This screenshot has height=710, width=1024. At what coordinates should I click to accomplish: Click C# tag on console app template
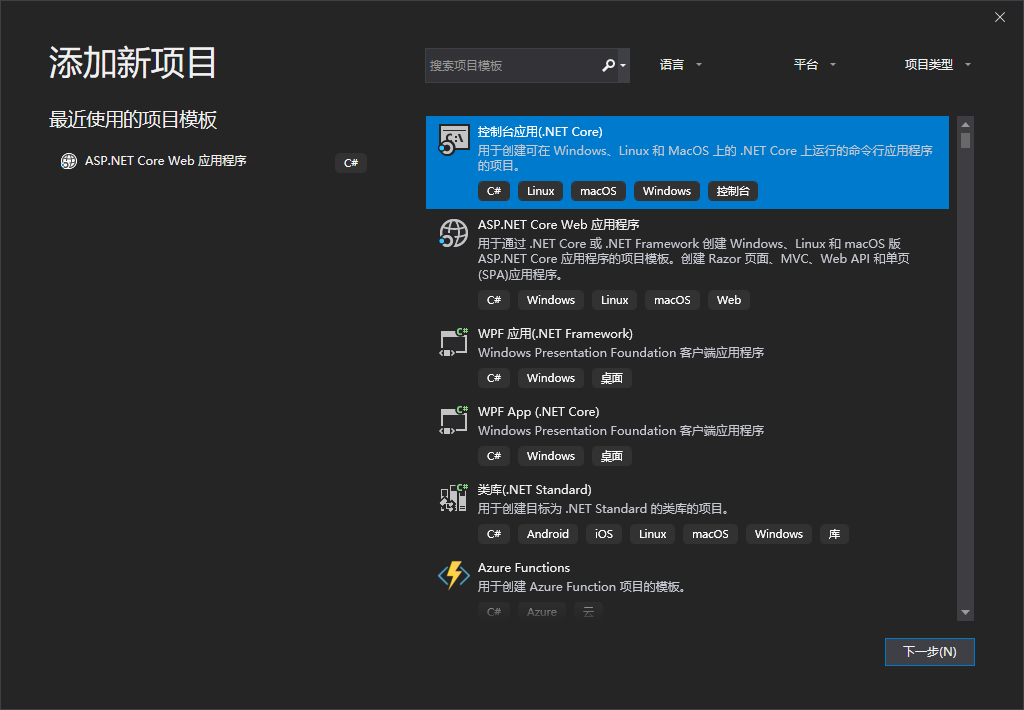point(494,191)
